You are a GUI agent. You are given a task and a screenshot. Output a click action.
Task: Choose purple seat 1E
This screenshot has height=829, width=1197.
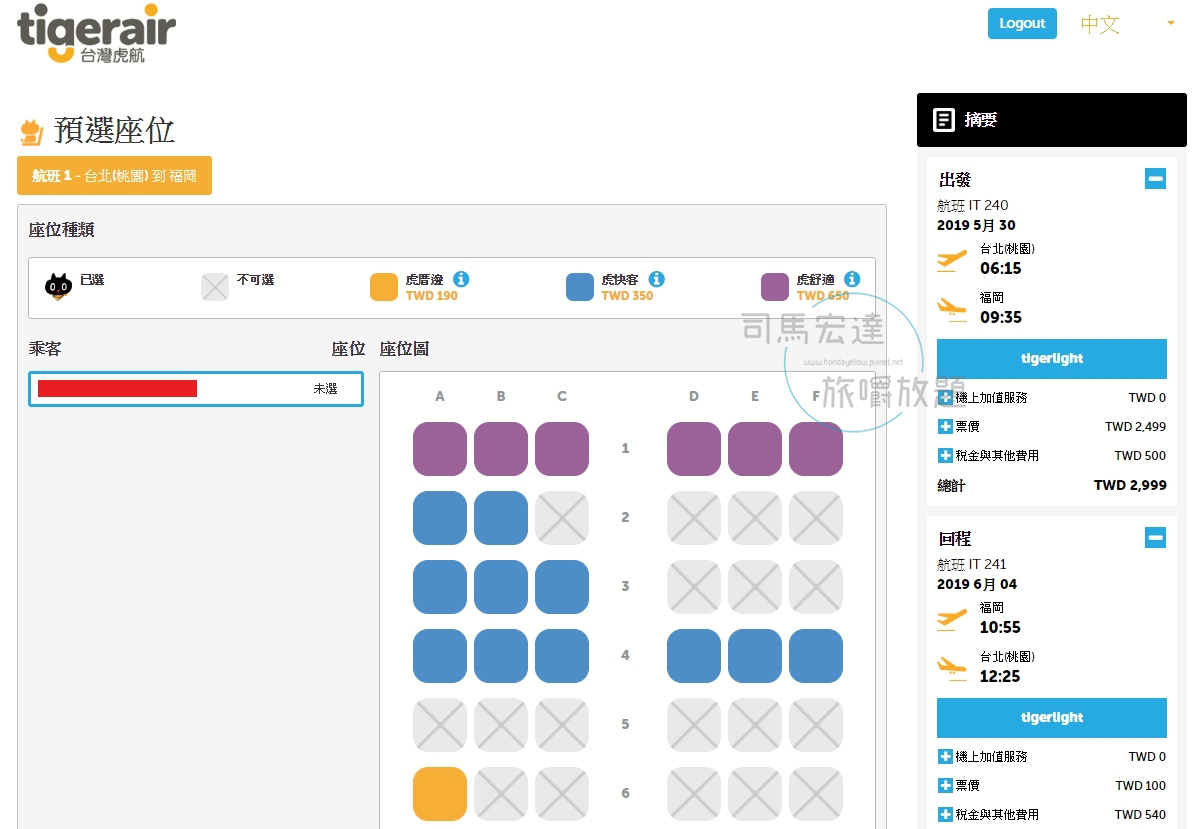coord(755,449)
